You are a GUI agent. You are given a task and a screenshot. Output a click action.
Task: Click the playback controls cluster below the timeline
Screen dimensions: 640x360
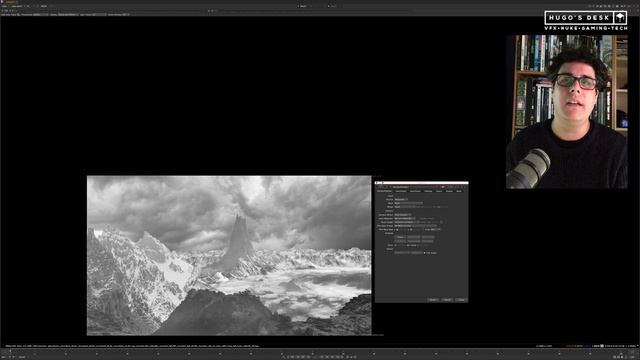[x=320, y=357]
